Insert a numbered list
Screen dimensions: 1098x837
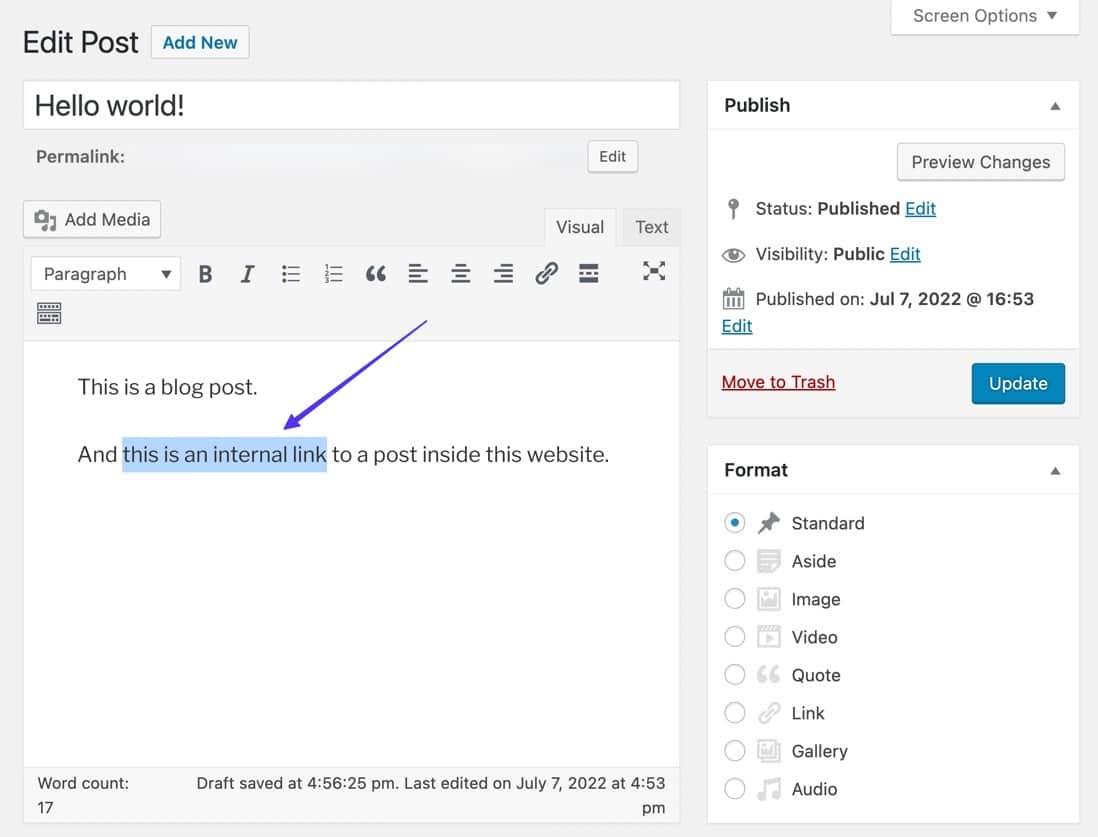tap(333, 272)
